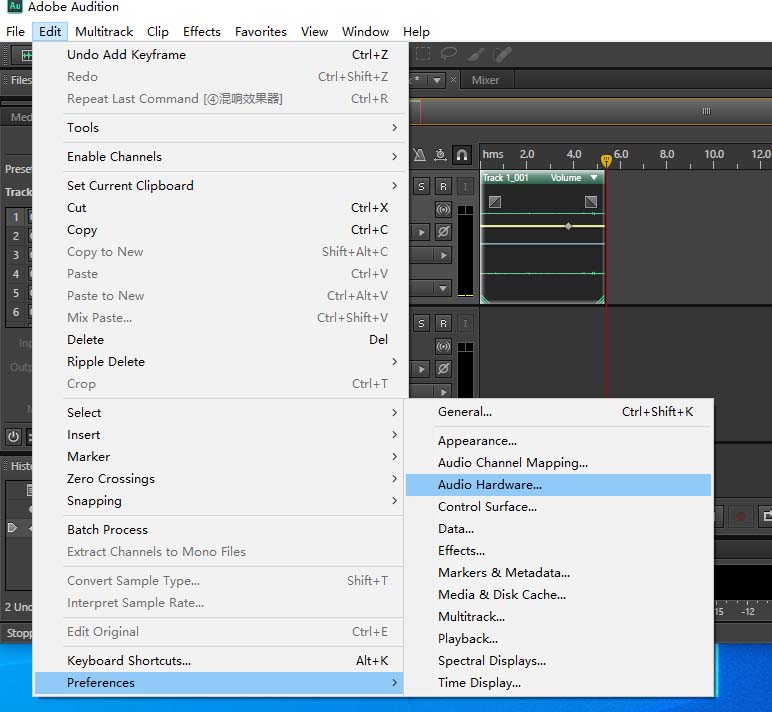This screenshot has width=772, height=712.
Task: Click the yellow playhead marker on timeline
Action: pyautogui.click(x=606, y=160)
